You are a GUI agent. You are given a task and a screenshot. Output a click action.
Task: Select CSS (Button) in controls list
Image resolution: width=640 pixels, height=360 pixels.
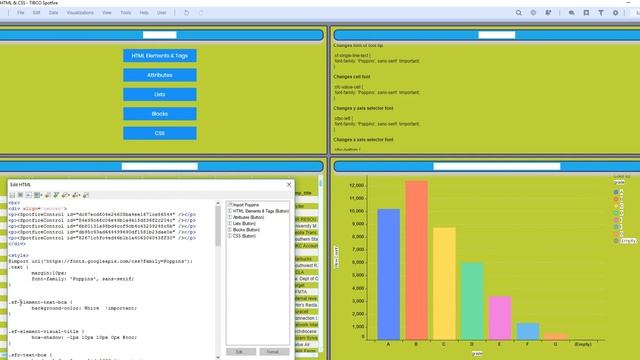(242, 236)
